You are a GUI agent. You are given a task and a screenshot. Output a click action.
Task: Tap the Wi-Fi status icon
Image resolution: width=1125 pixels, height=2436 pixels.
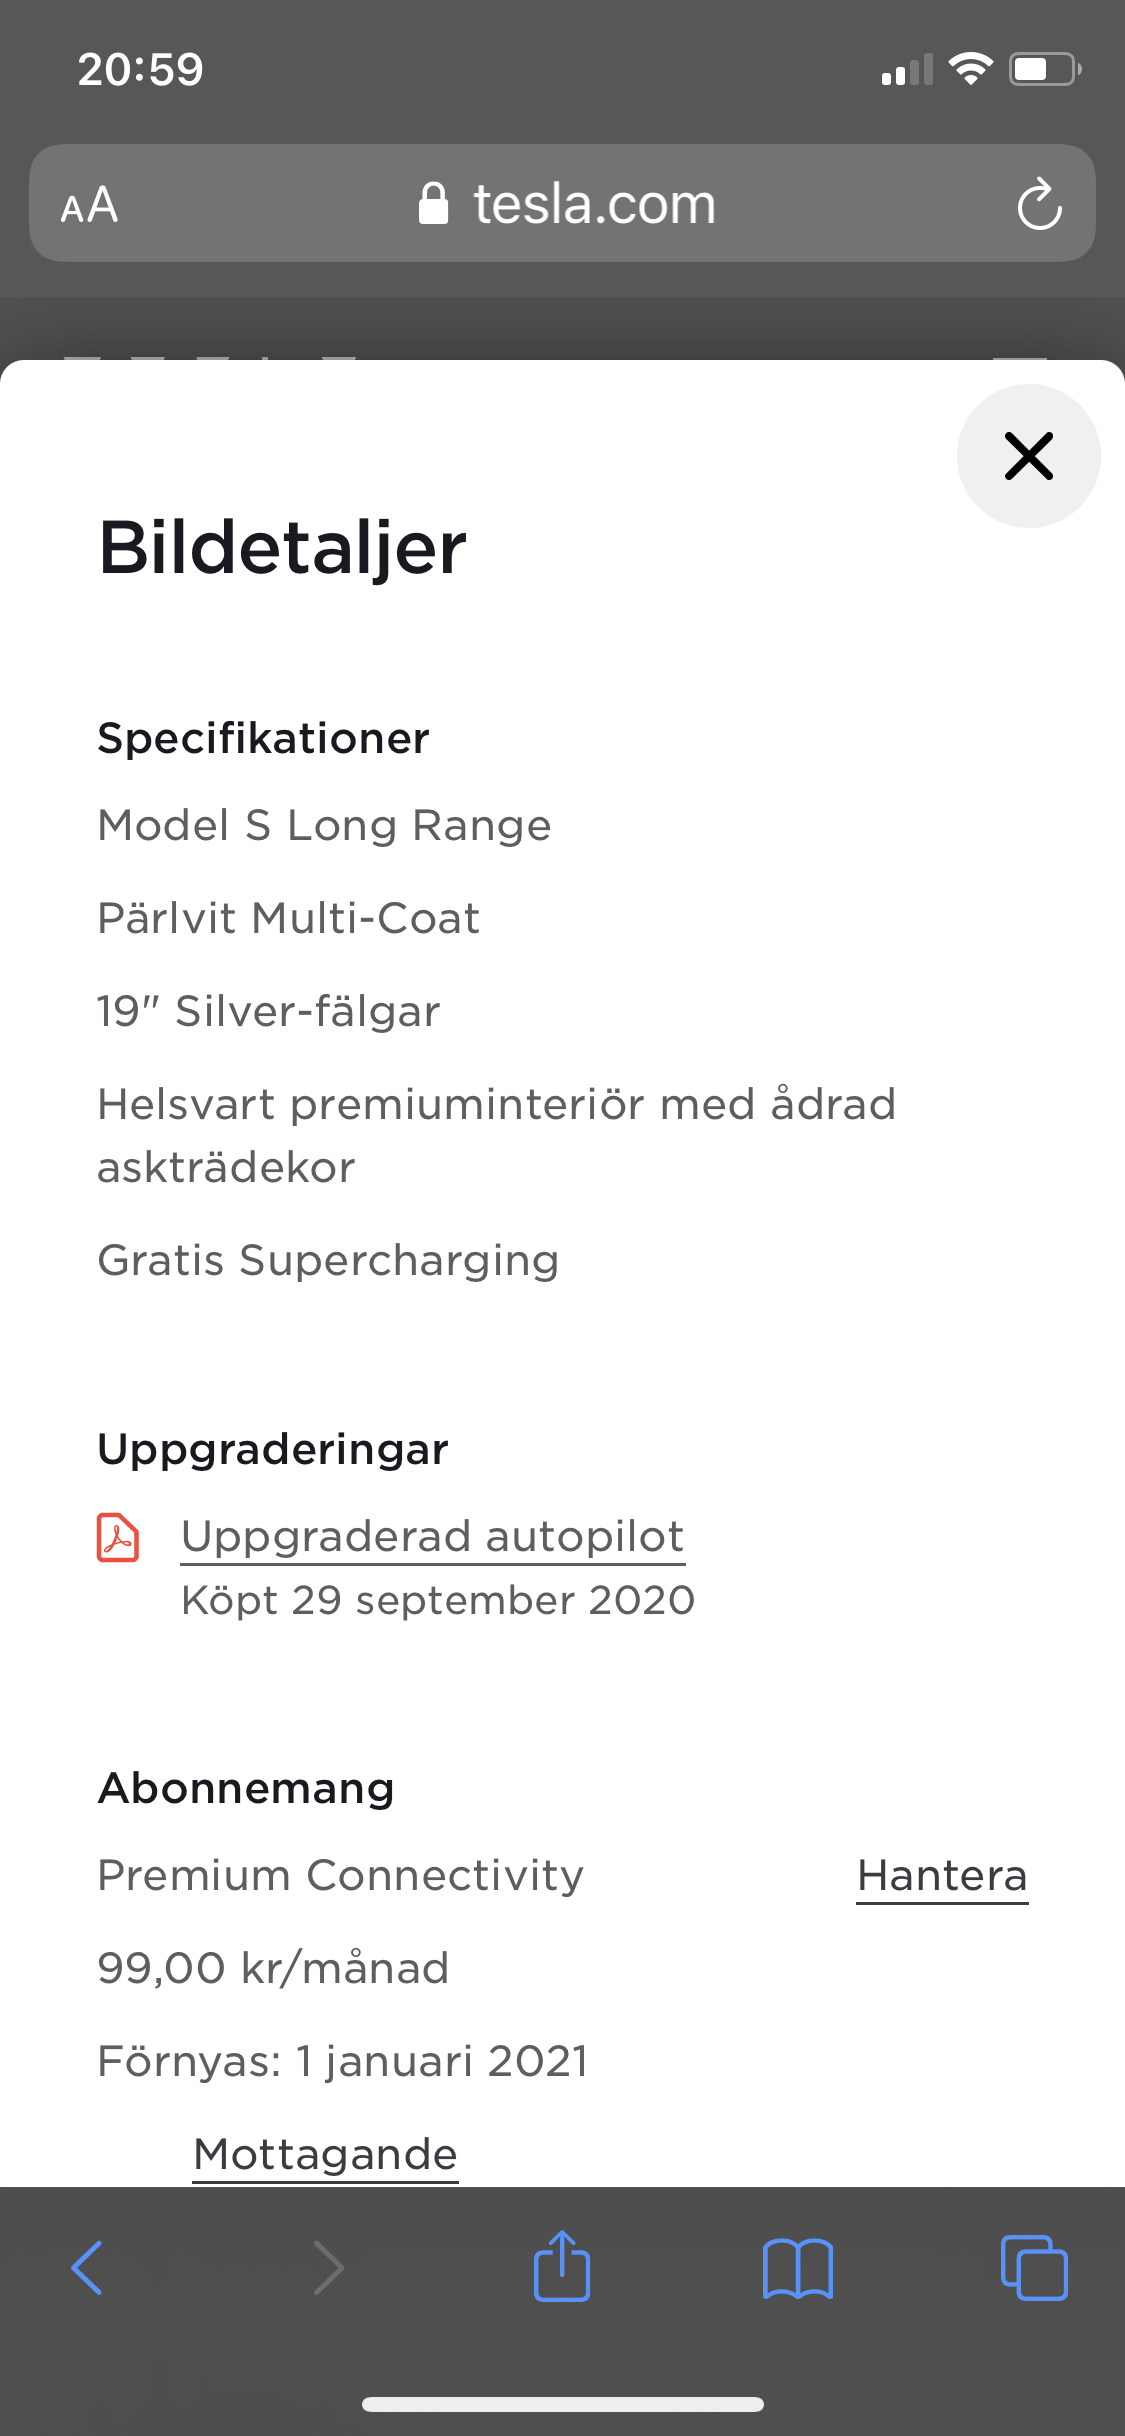pyautogui.click(x=970, y=69)
